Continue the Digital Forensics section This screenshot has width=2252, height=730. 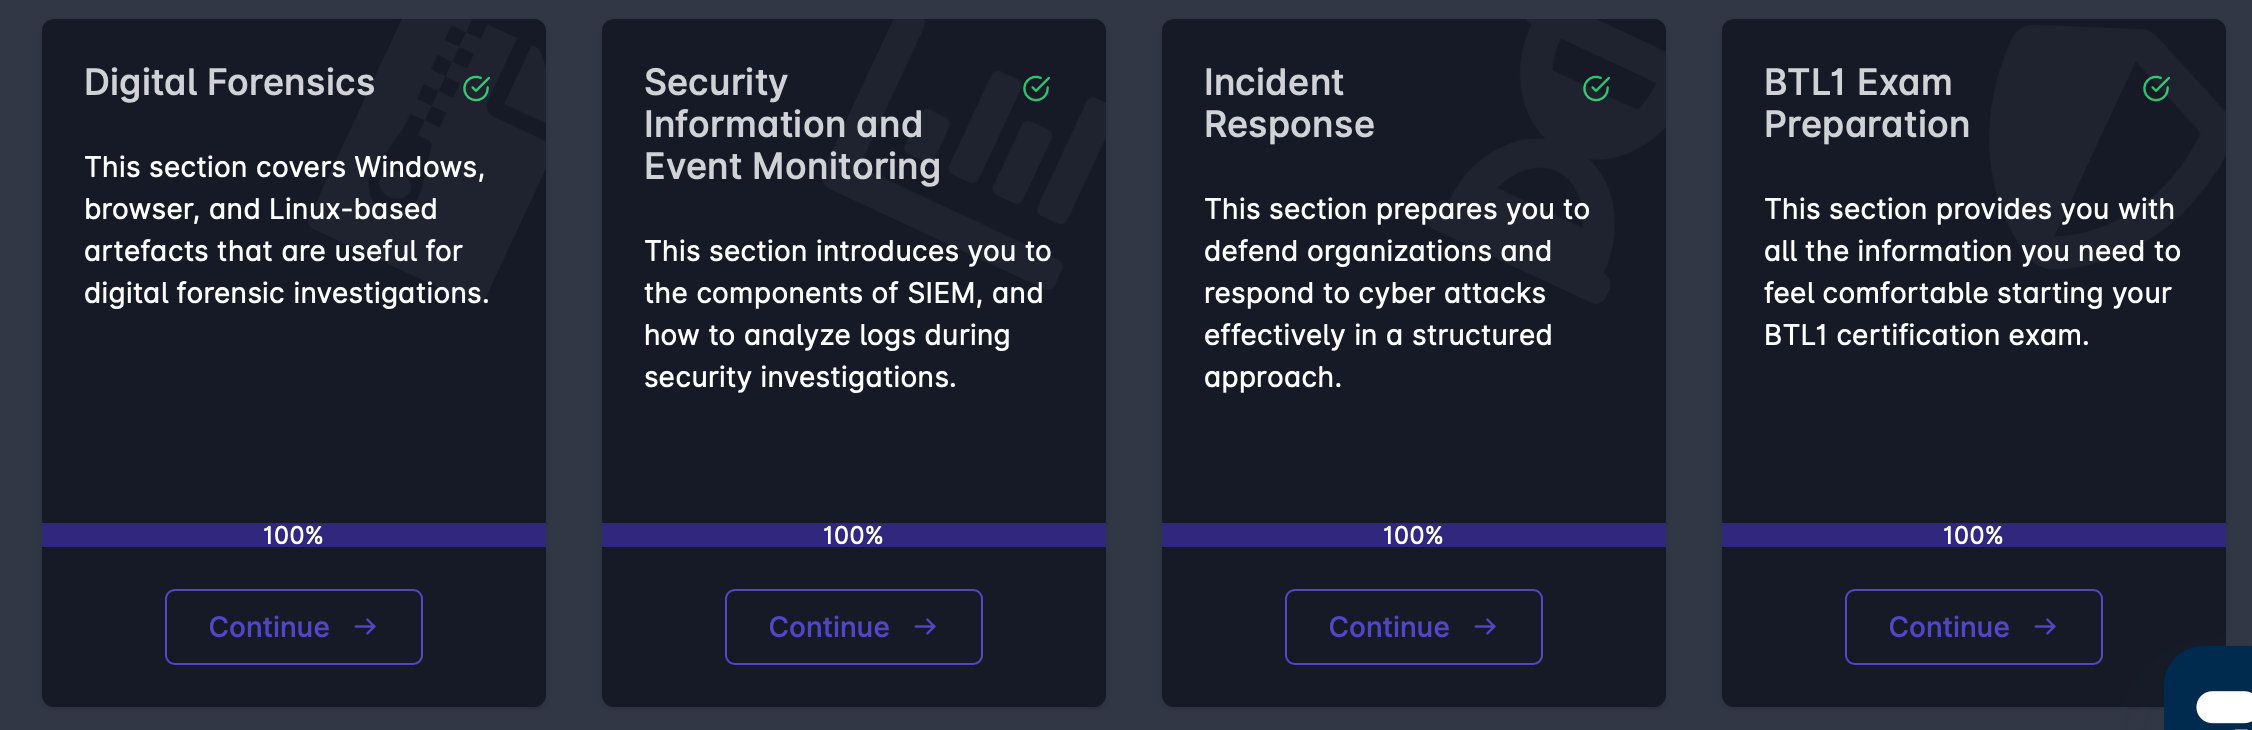tap(293, 627)
